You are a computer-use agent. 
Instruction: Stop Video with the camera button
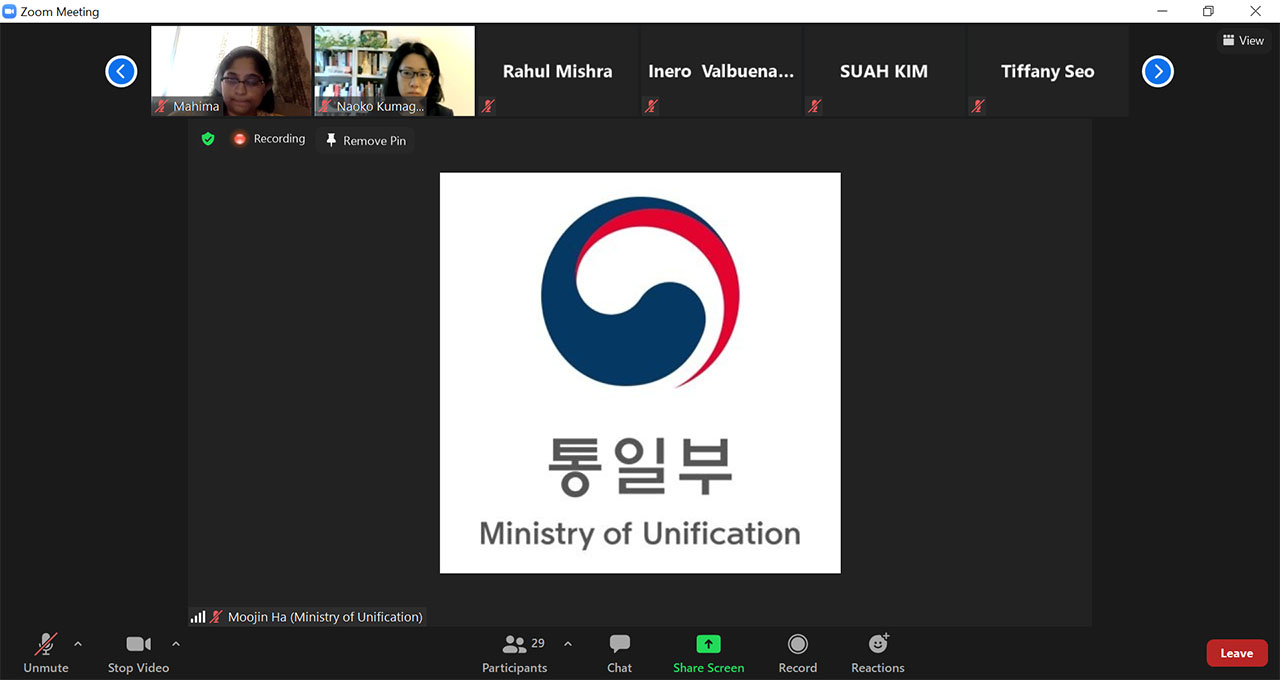pyautogui.click(x=138, y=653)
